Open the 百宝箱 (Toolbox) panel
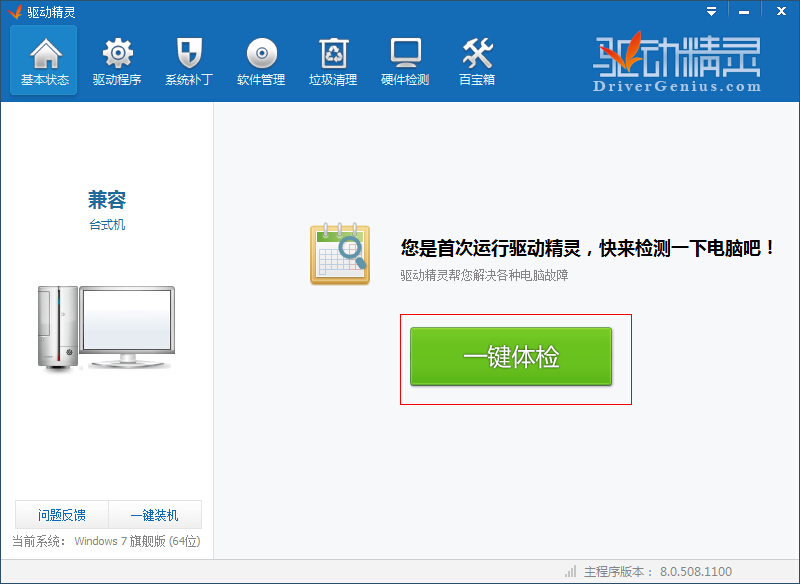The height and width of the screenshot is (584, 800). pos(476,60)
